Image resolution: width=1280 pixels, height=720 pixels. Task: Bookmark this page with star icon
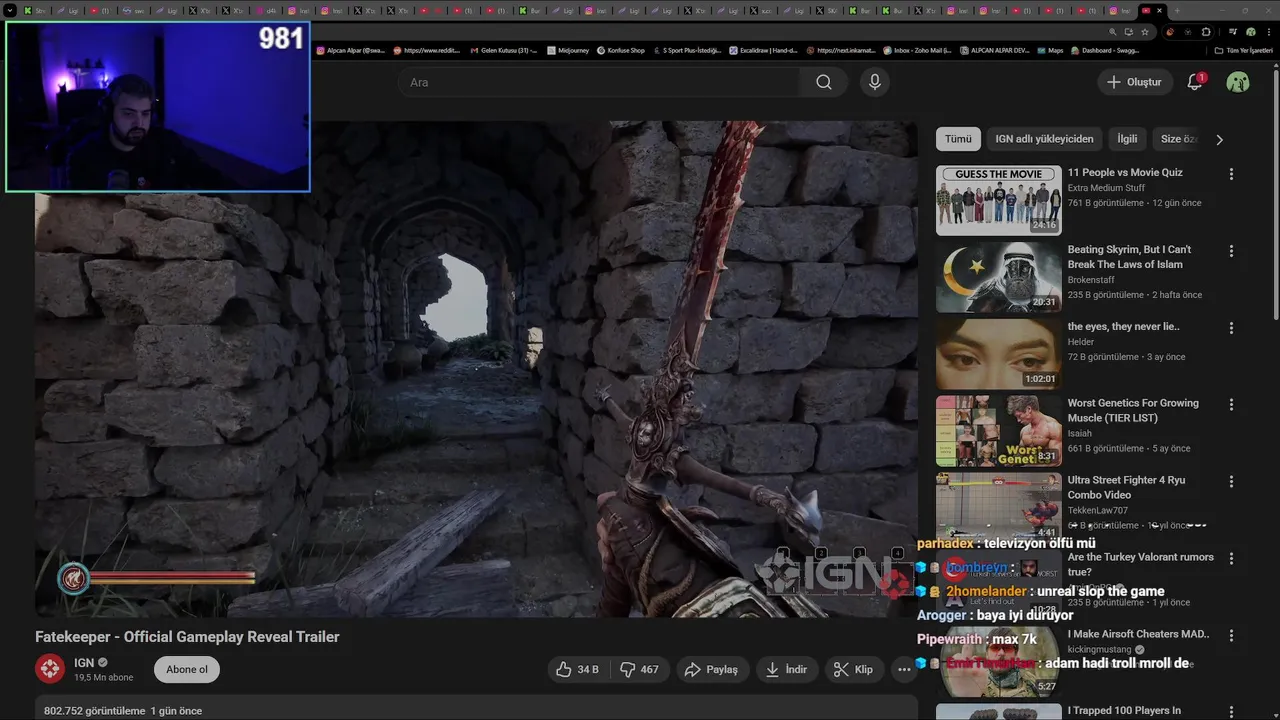pyautogui.click(x=1145, y=32)
